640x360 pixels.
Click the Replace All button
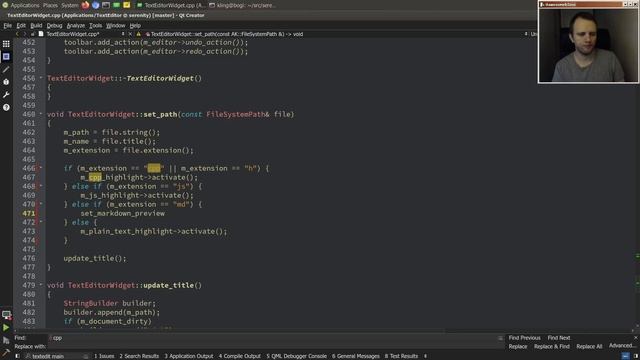click(x=589, y=347)
